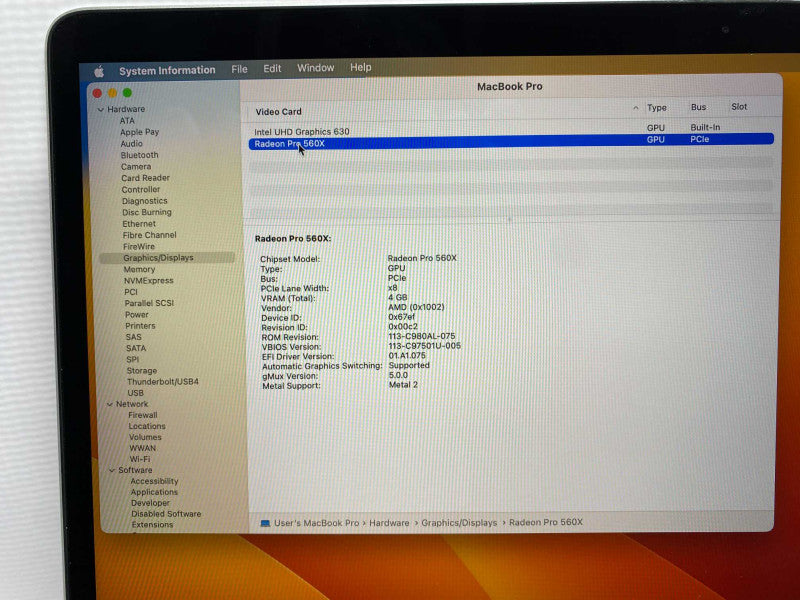The height and width of the screenshot is (600, 800).
Task: Select NVMExpress in sidebar
Action: point(148,281)
